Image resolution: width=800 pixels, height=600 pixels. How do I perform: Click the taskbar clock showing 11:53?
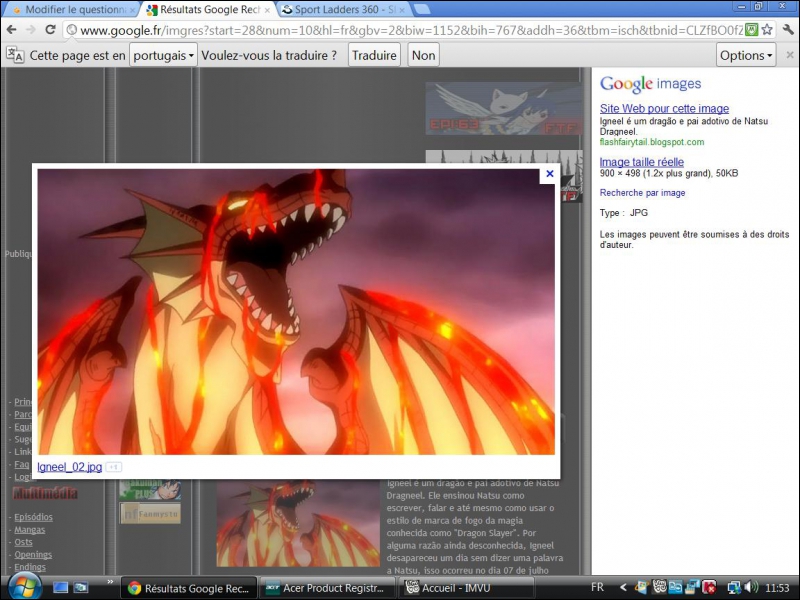click(777, 588)
